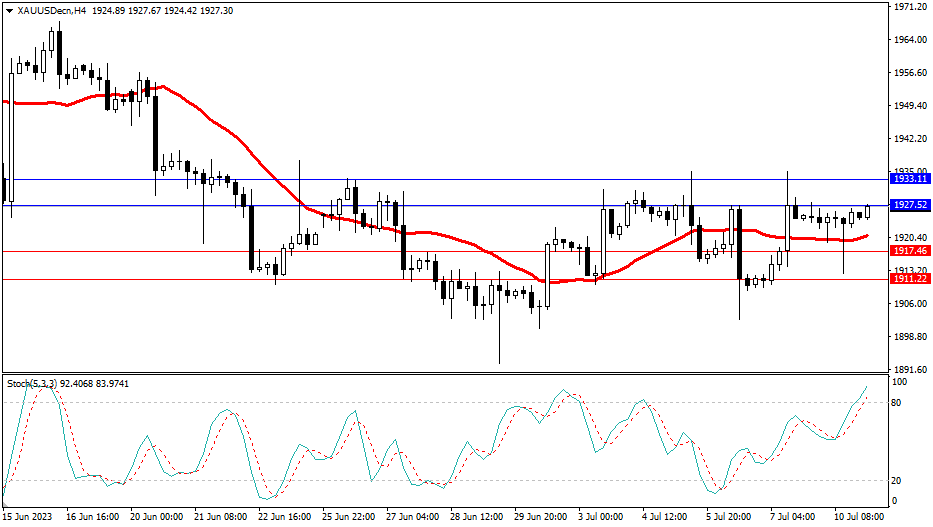Screen dimensions: 933x527
Task: Select the red 1911.22 price tag
Action: [x=910, y=279]
